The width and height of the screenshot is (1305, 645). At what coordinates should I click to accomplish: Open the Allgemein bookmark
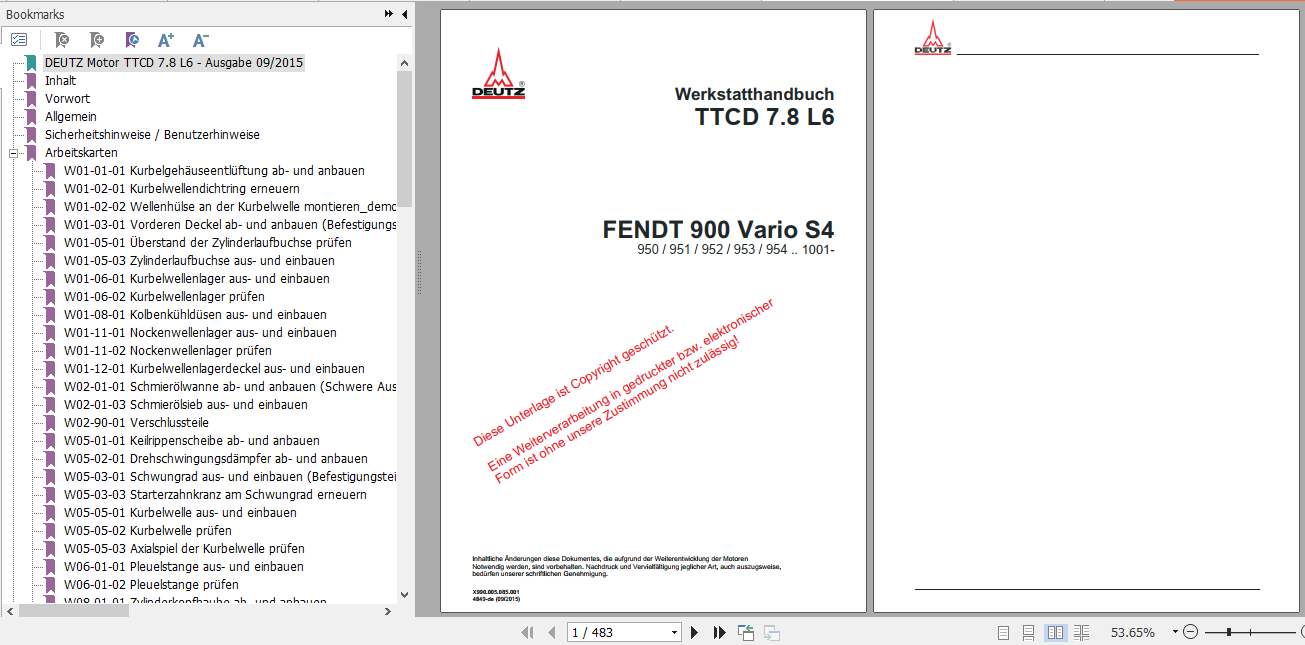tap(70, 116)
